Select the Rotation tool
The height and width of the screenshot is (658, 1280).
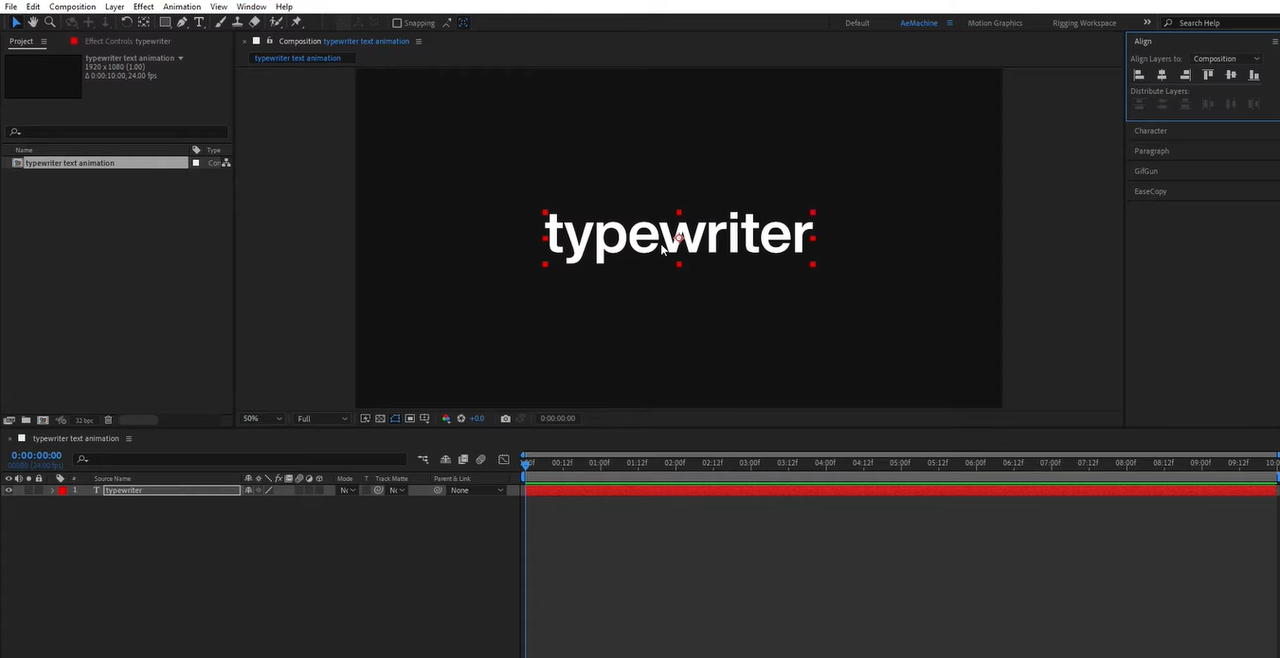127,22
